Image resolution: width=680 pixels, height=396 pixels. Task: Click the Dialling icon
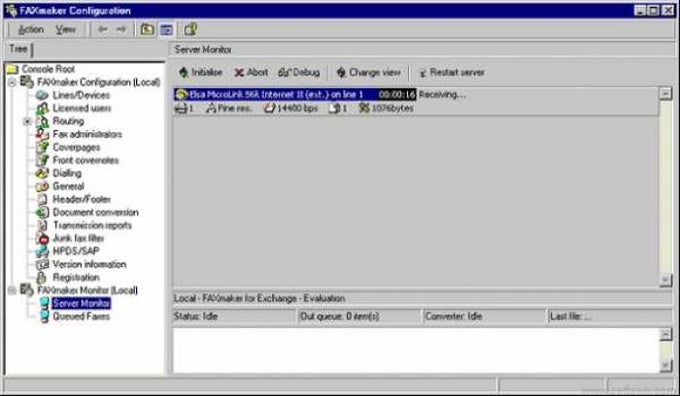[42, 173]
